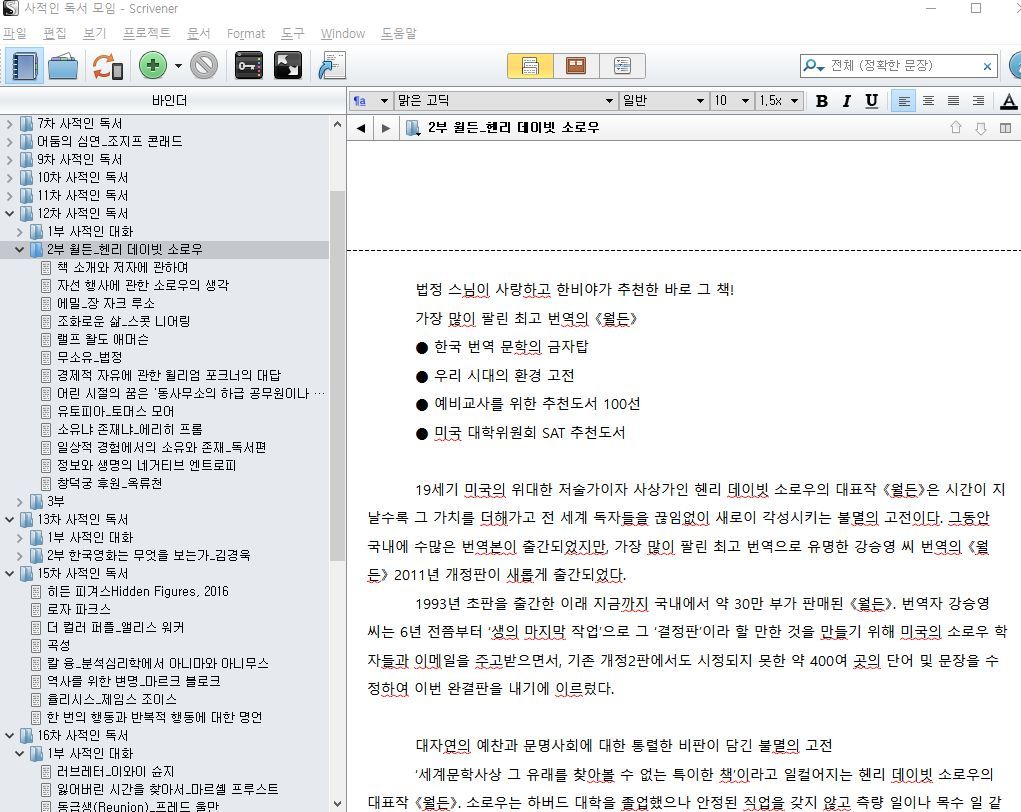1021x812 pixels.
Task: Select 곡성 document in binder
Action: coord(58,645)
